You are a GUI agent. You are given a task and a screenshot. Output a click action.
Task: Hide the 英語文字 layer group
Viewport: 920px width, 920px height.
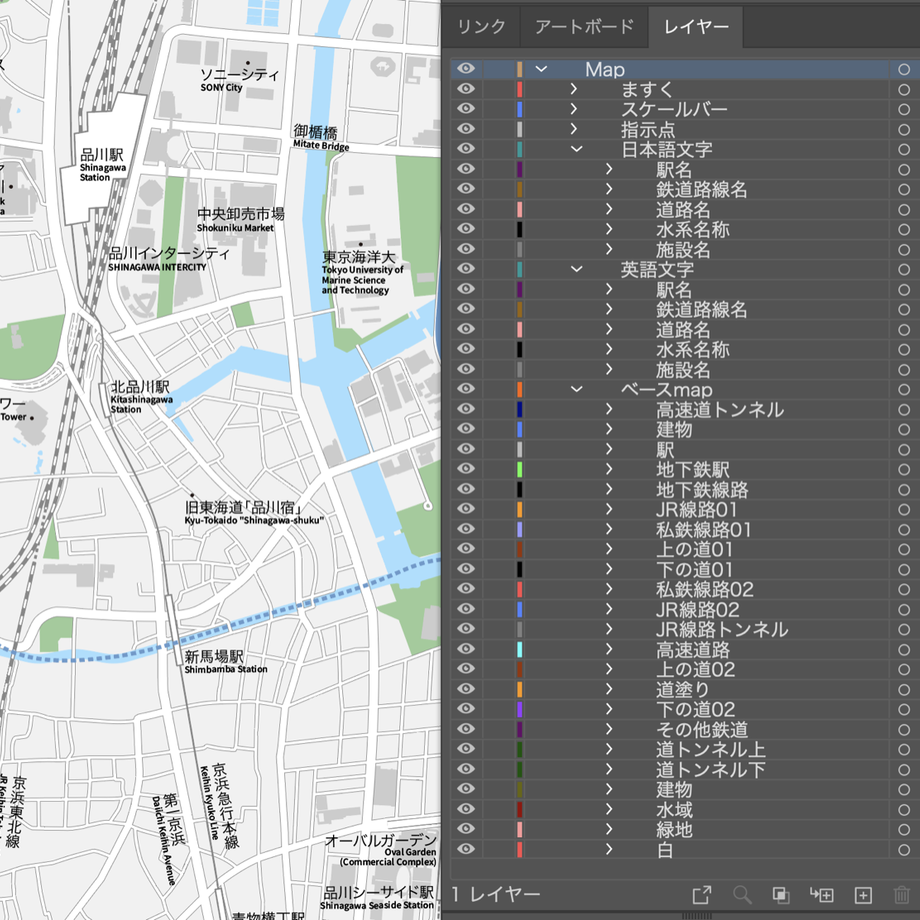coord(466,269)
